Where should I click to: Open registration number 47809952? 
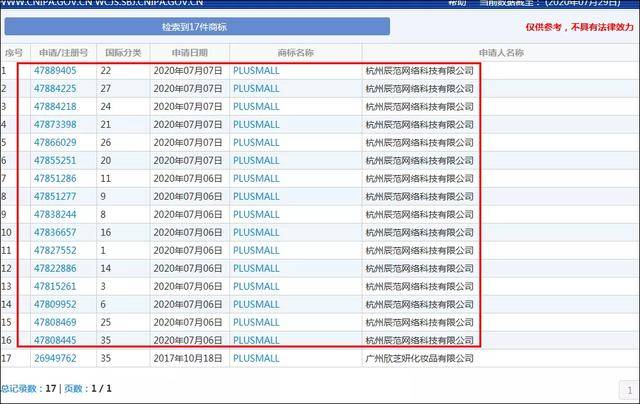point(55,304)
